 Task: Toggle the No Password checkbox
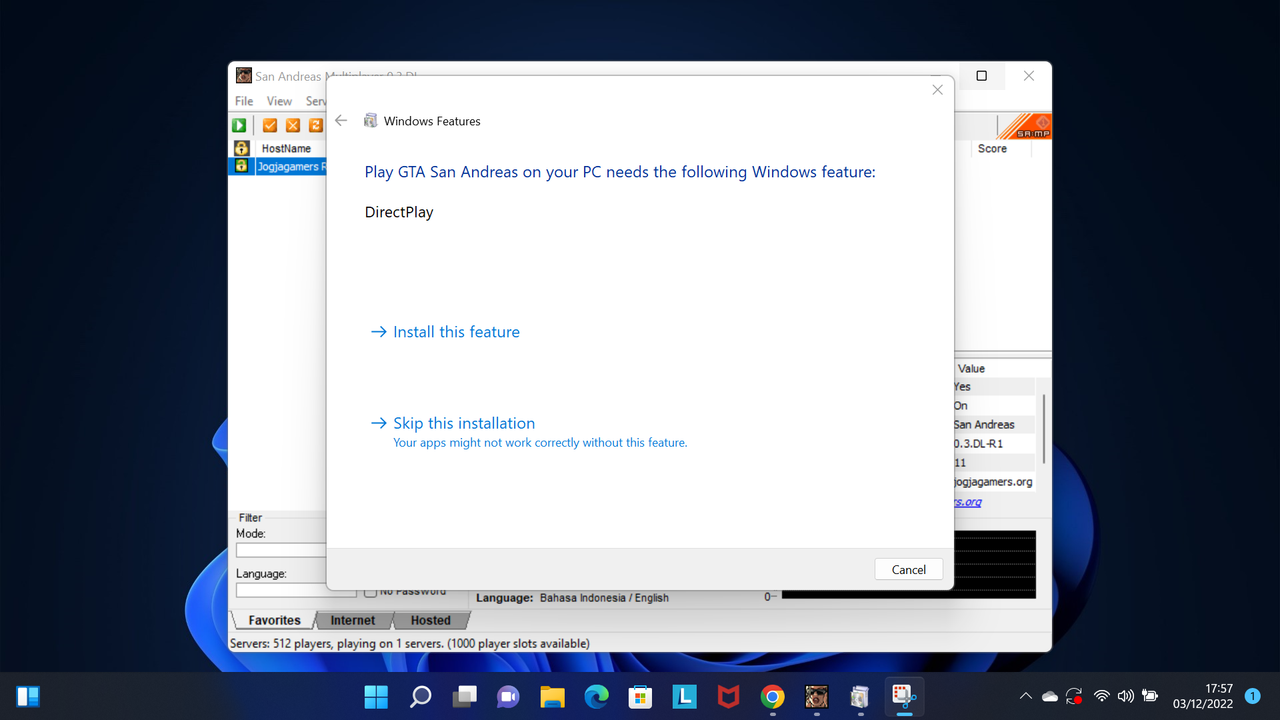pos(371,592)
